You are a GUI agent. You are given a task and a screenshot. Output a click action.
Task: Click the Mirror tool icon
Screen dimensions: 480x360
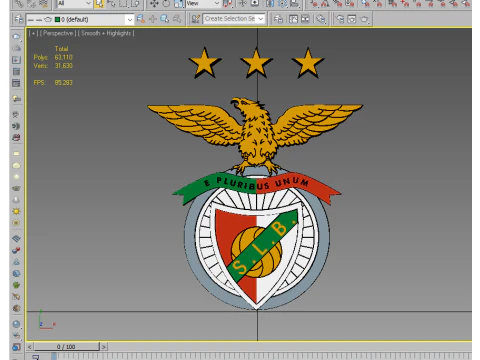pos(270,3)
